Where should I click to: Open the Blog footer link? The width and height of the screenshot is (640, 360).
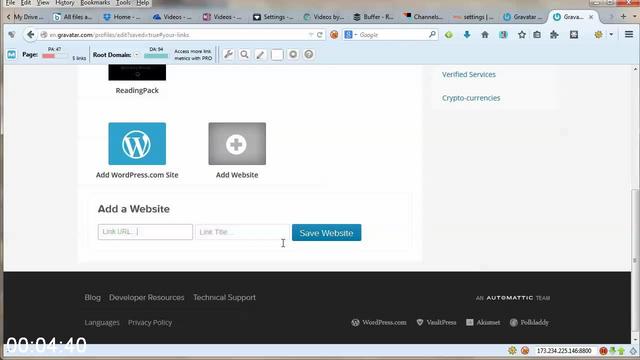click(92, 298)
